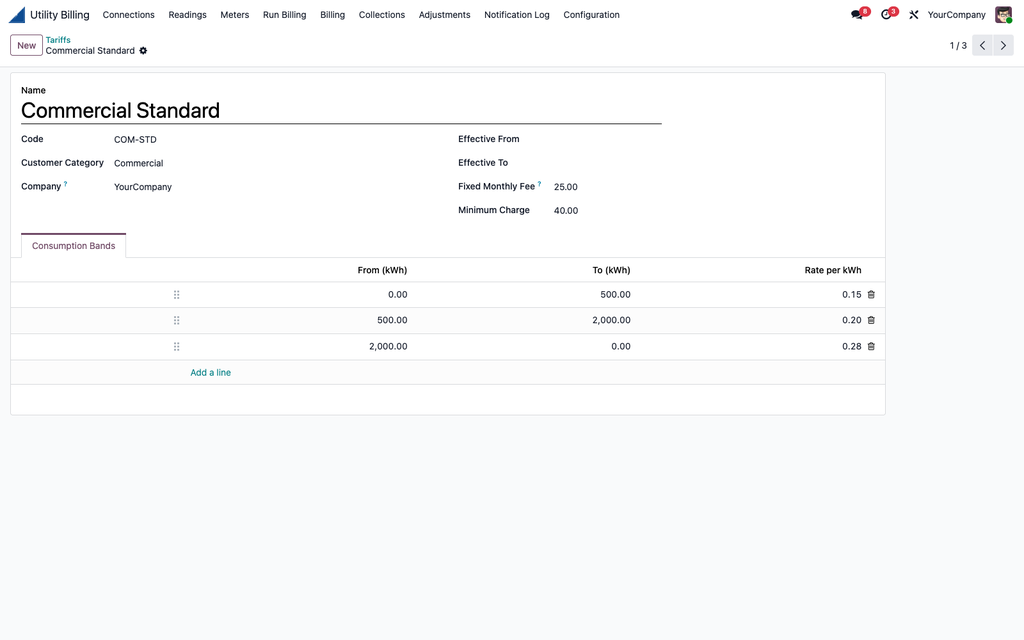Delete the 0.20 rate band row

tap(871, 320)
